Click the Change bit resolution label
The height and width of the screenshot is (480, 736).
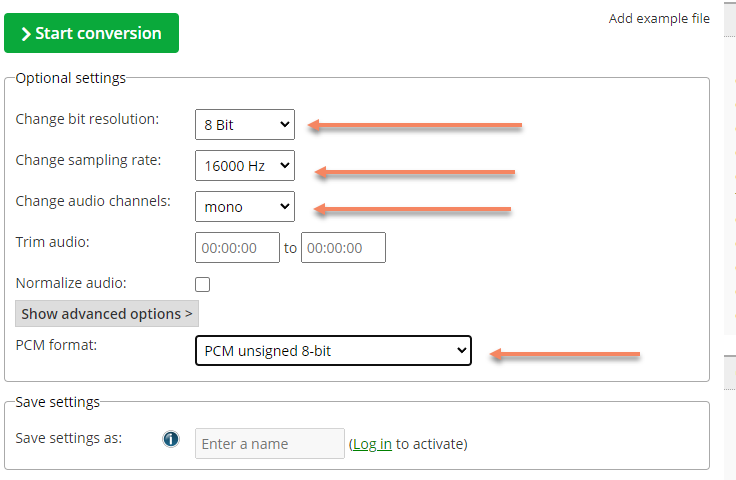point(87,120)
